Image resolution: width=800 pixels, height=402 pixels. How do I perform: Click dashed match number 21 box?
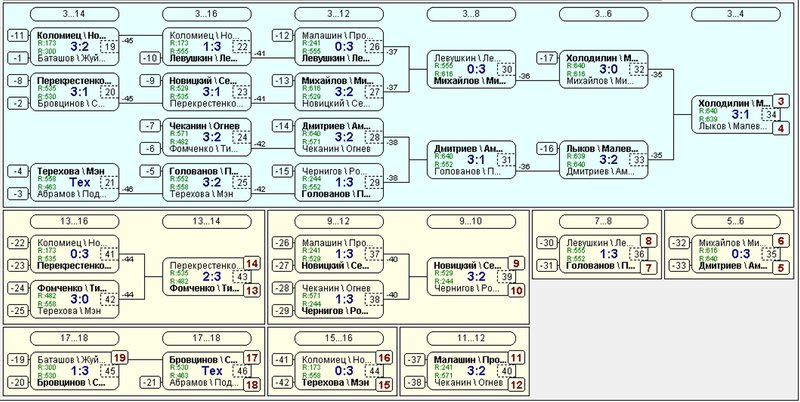coord(108,183)
